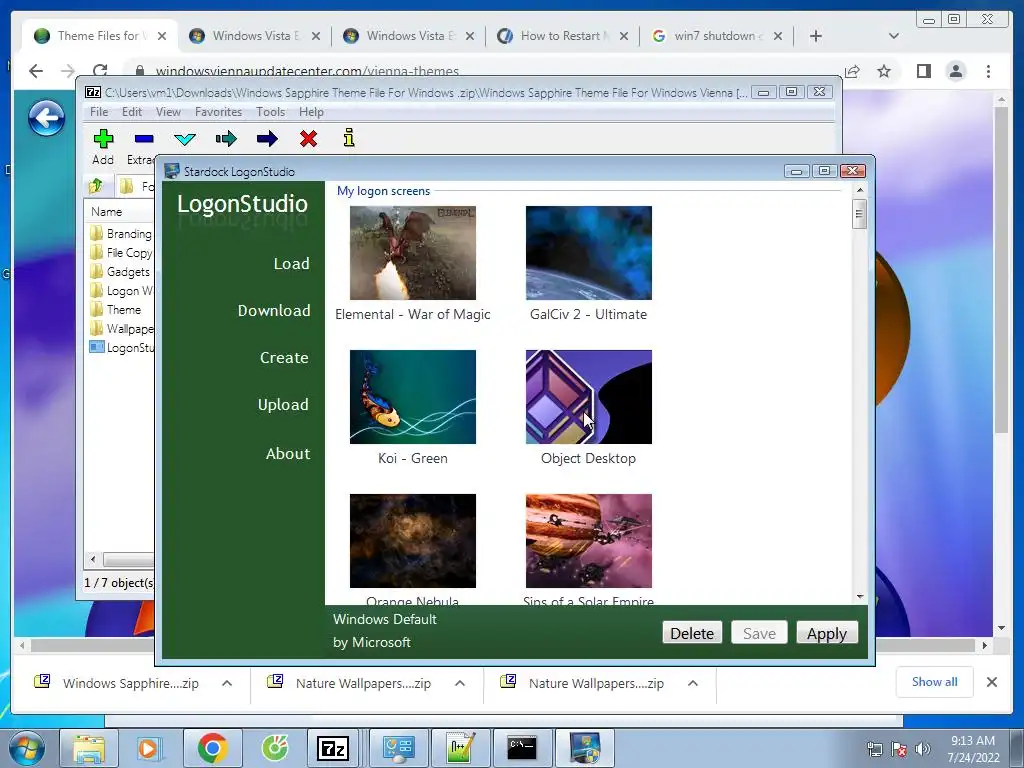Expand options for Windows Sapphire zip download
This screenshot has width=1024, height=768.
click(227, 683)
